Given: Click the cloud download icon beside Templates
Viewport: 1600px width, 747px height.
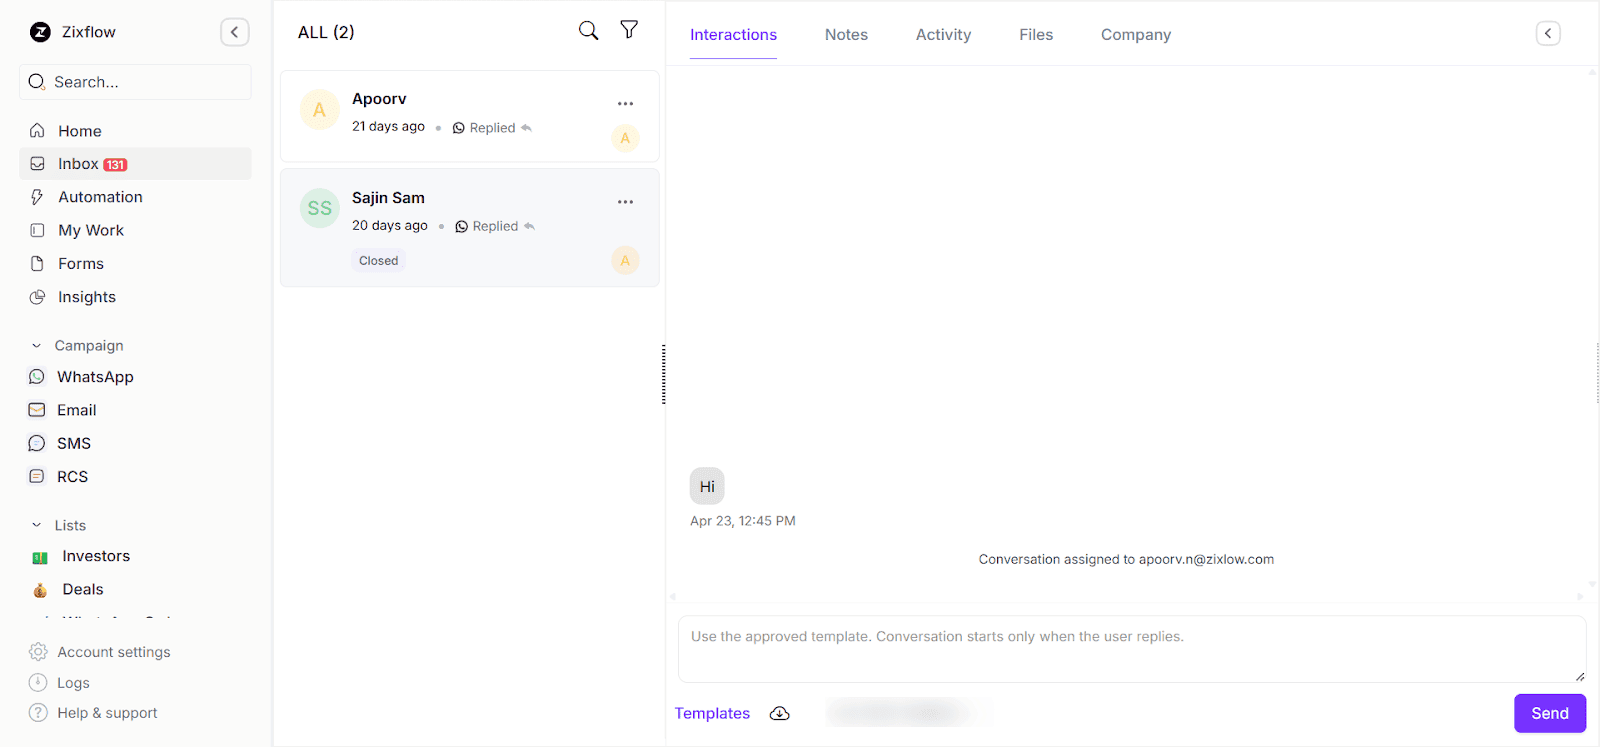Looking at the screenshot, I should (x=779, y=713).
